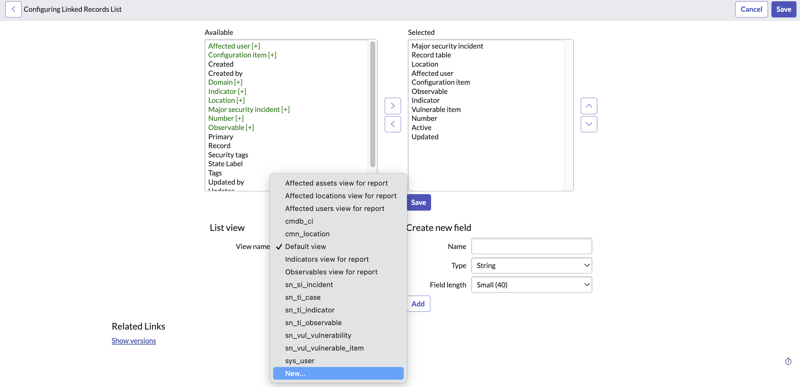Open the timing clock icon at bottom right

788,362
